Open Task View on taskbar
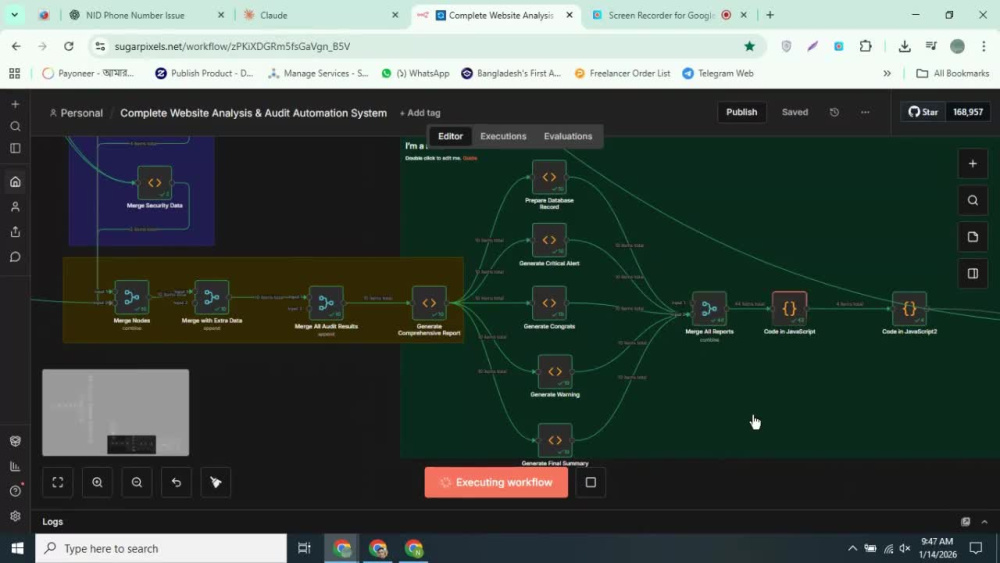The width and height of the screenshot is (1000, 563). 304,548
